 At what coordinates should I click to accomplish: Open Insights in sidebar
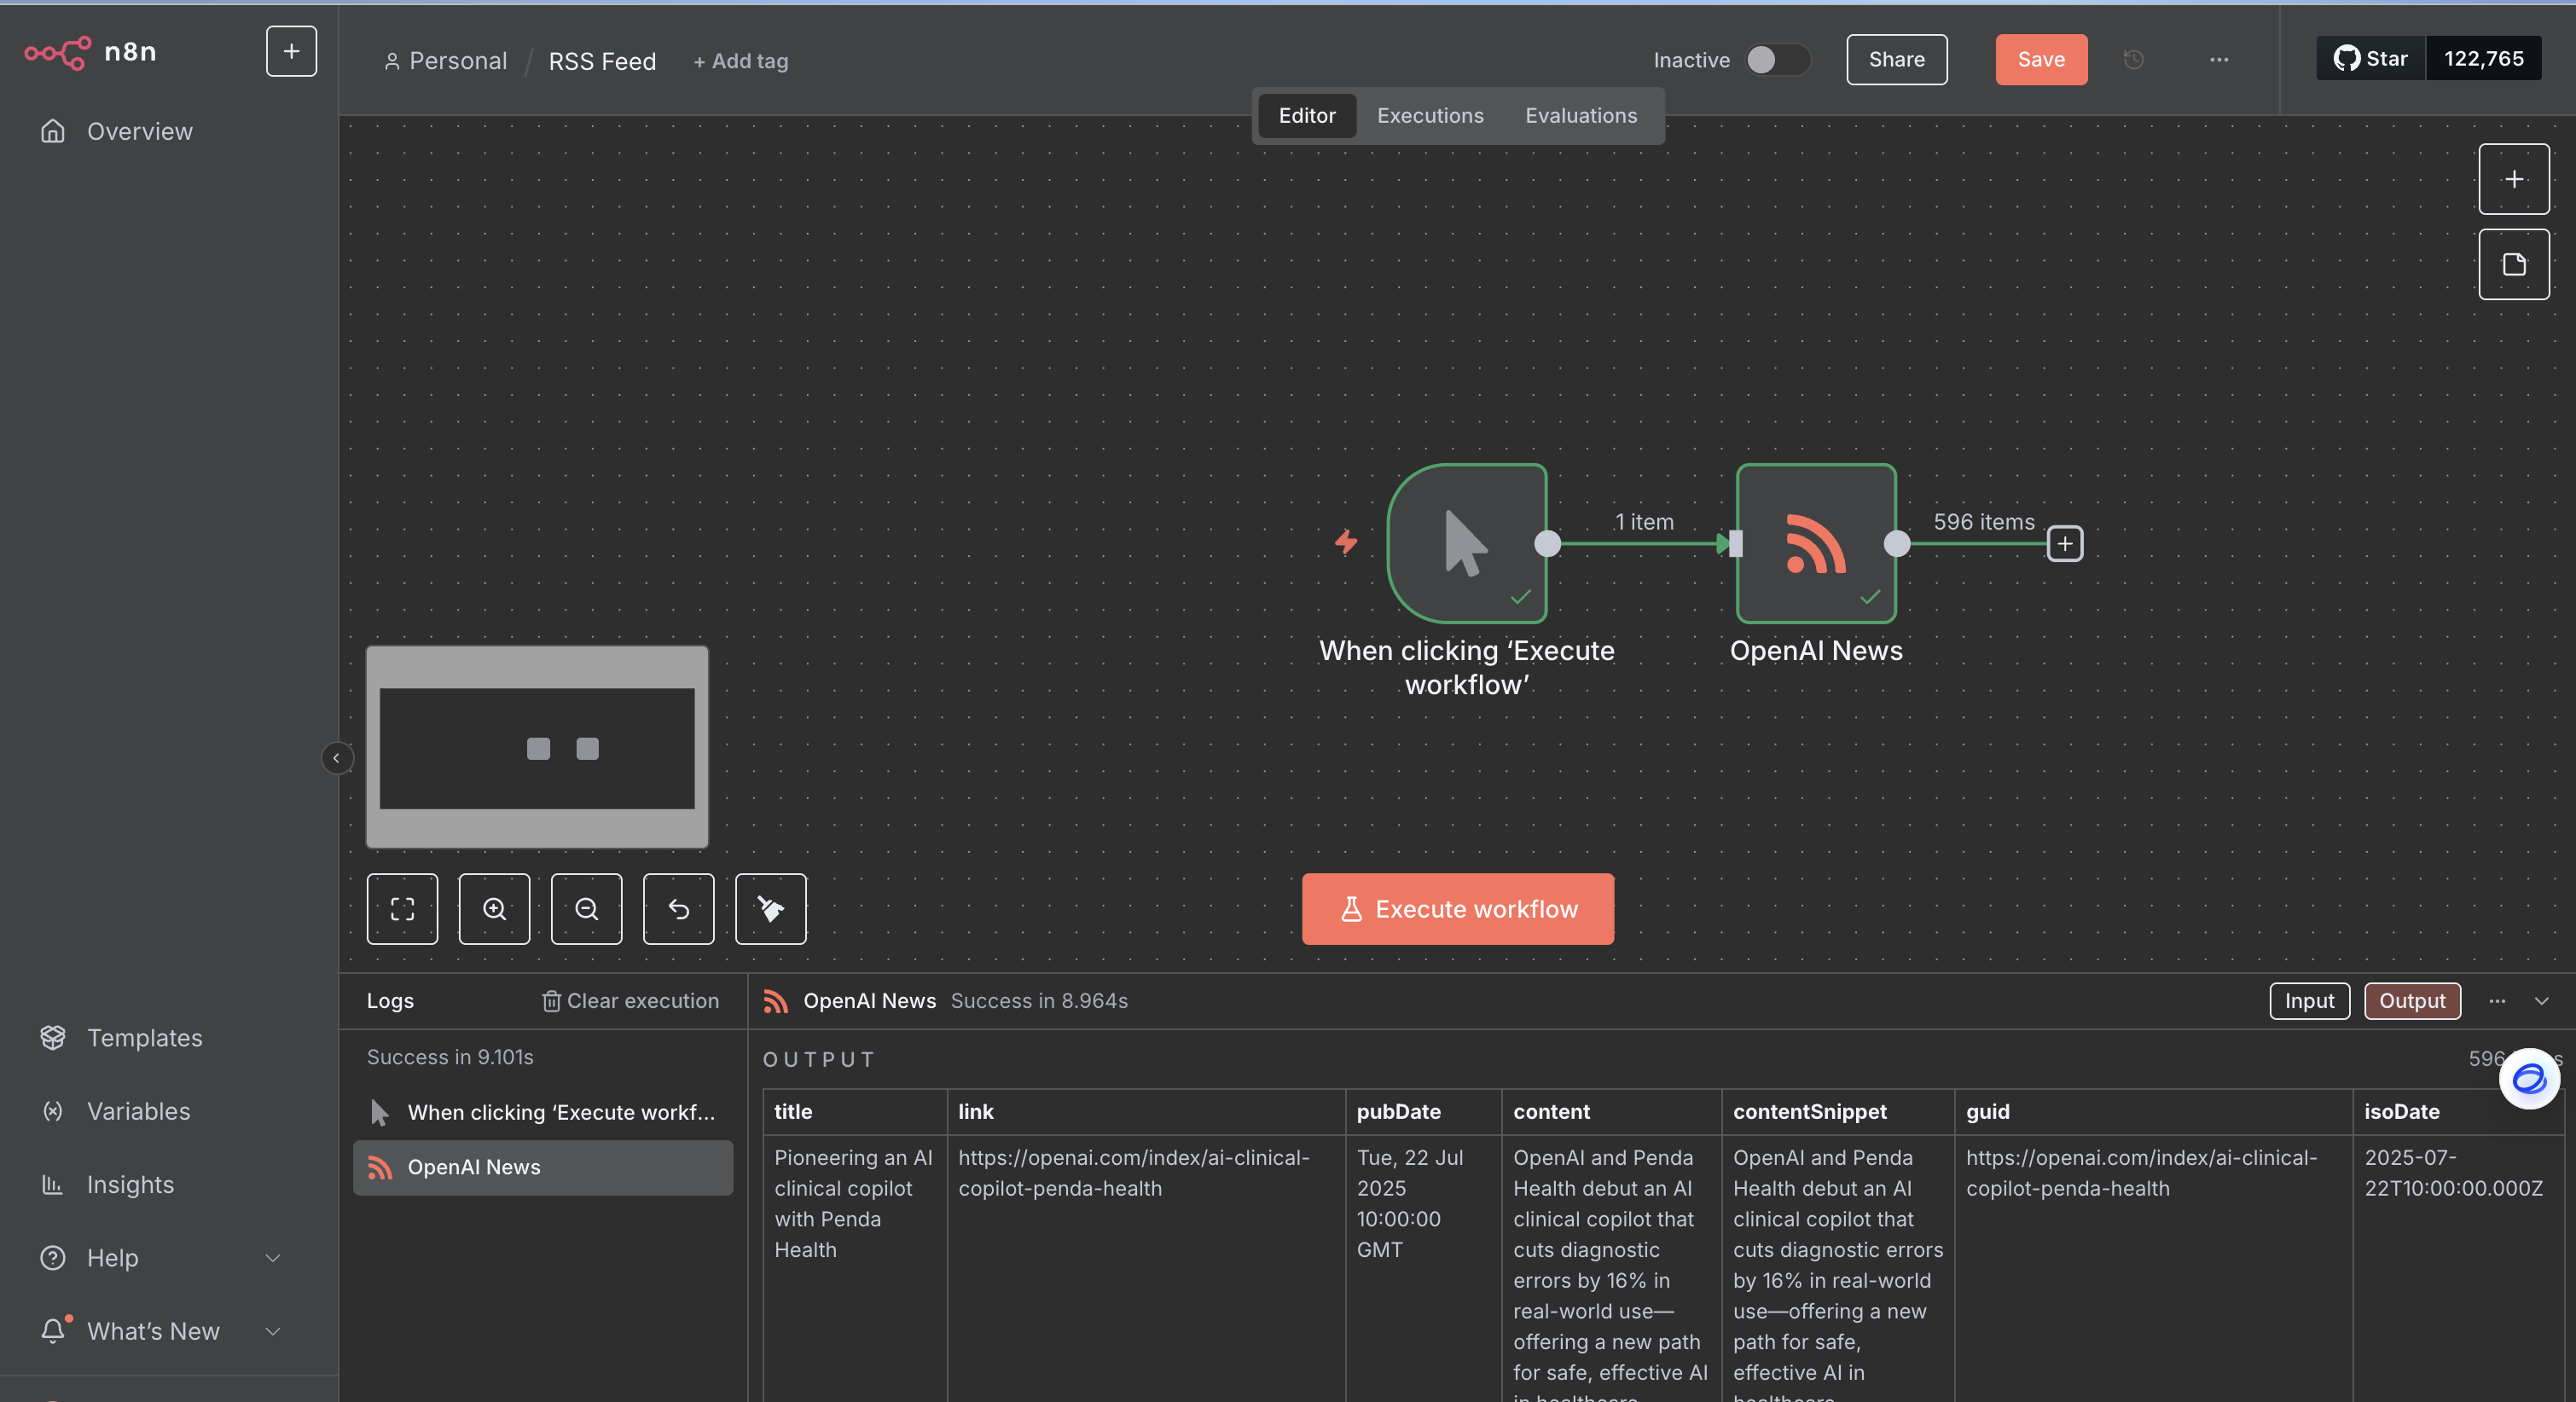click(x=130, y=1184)
